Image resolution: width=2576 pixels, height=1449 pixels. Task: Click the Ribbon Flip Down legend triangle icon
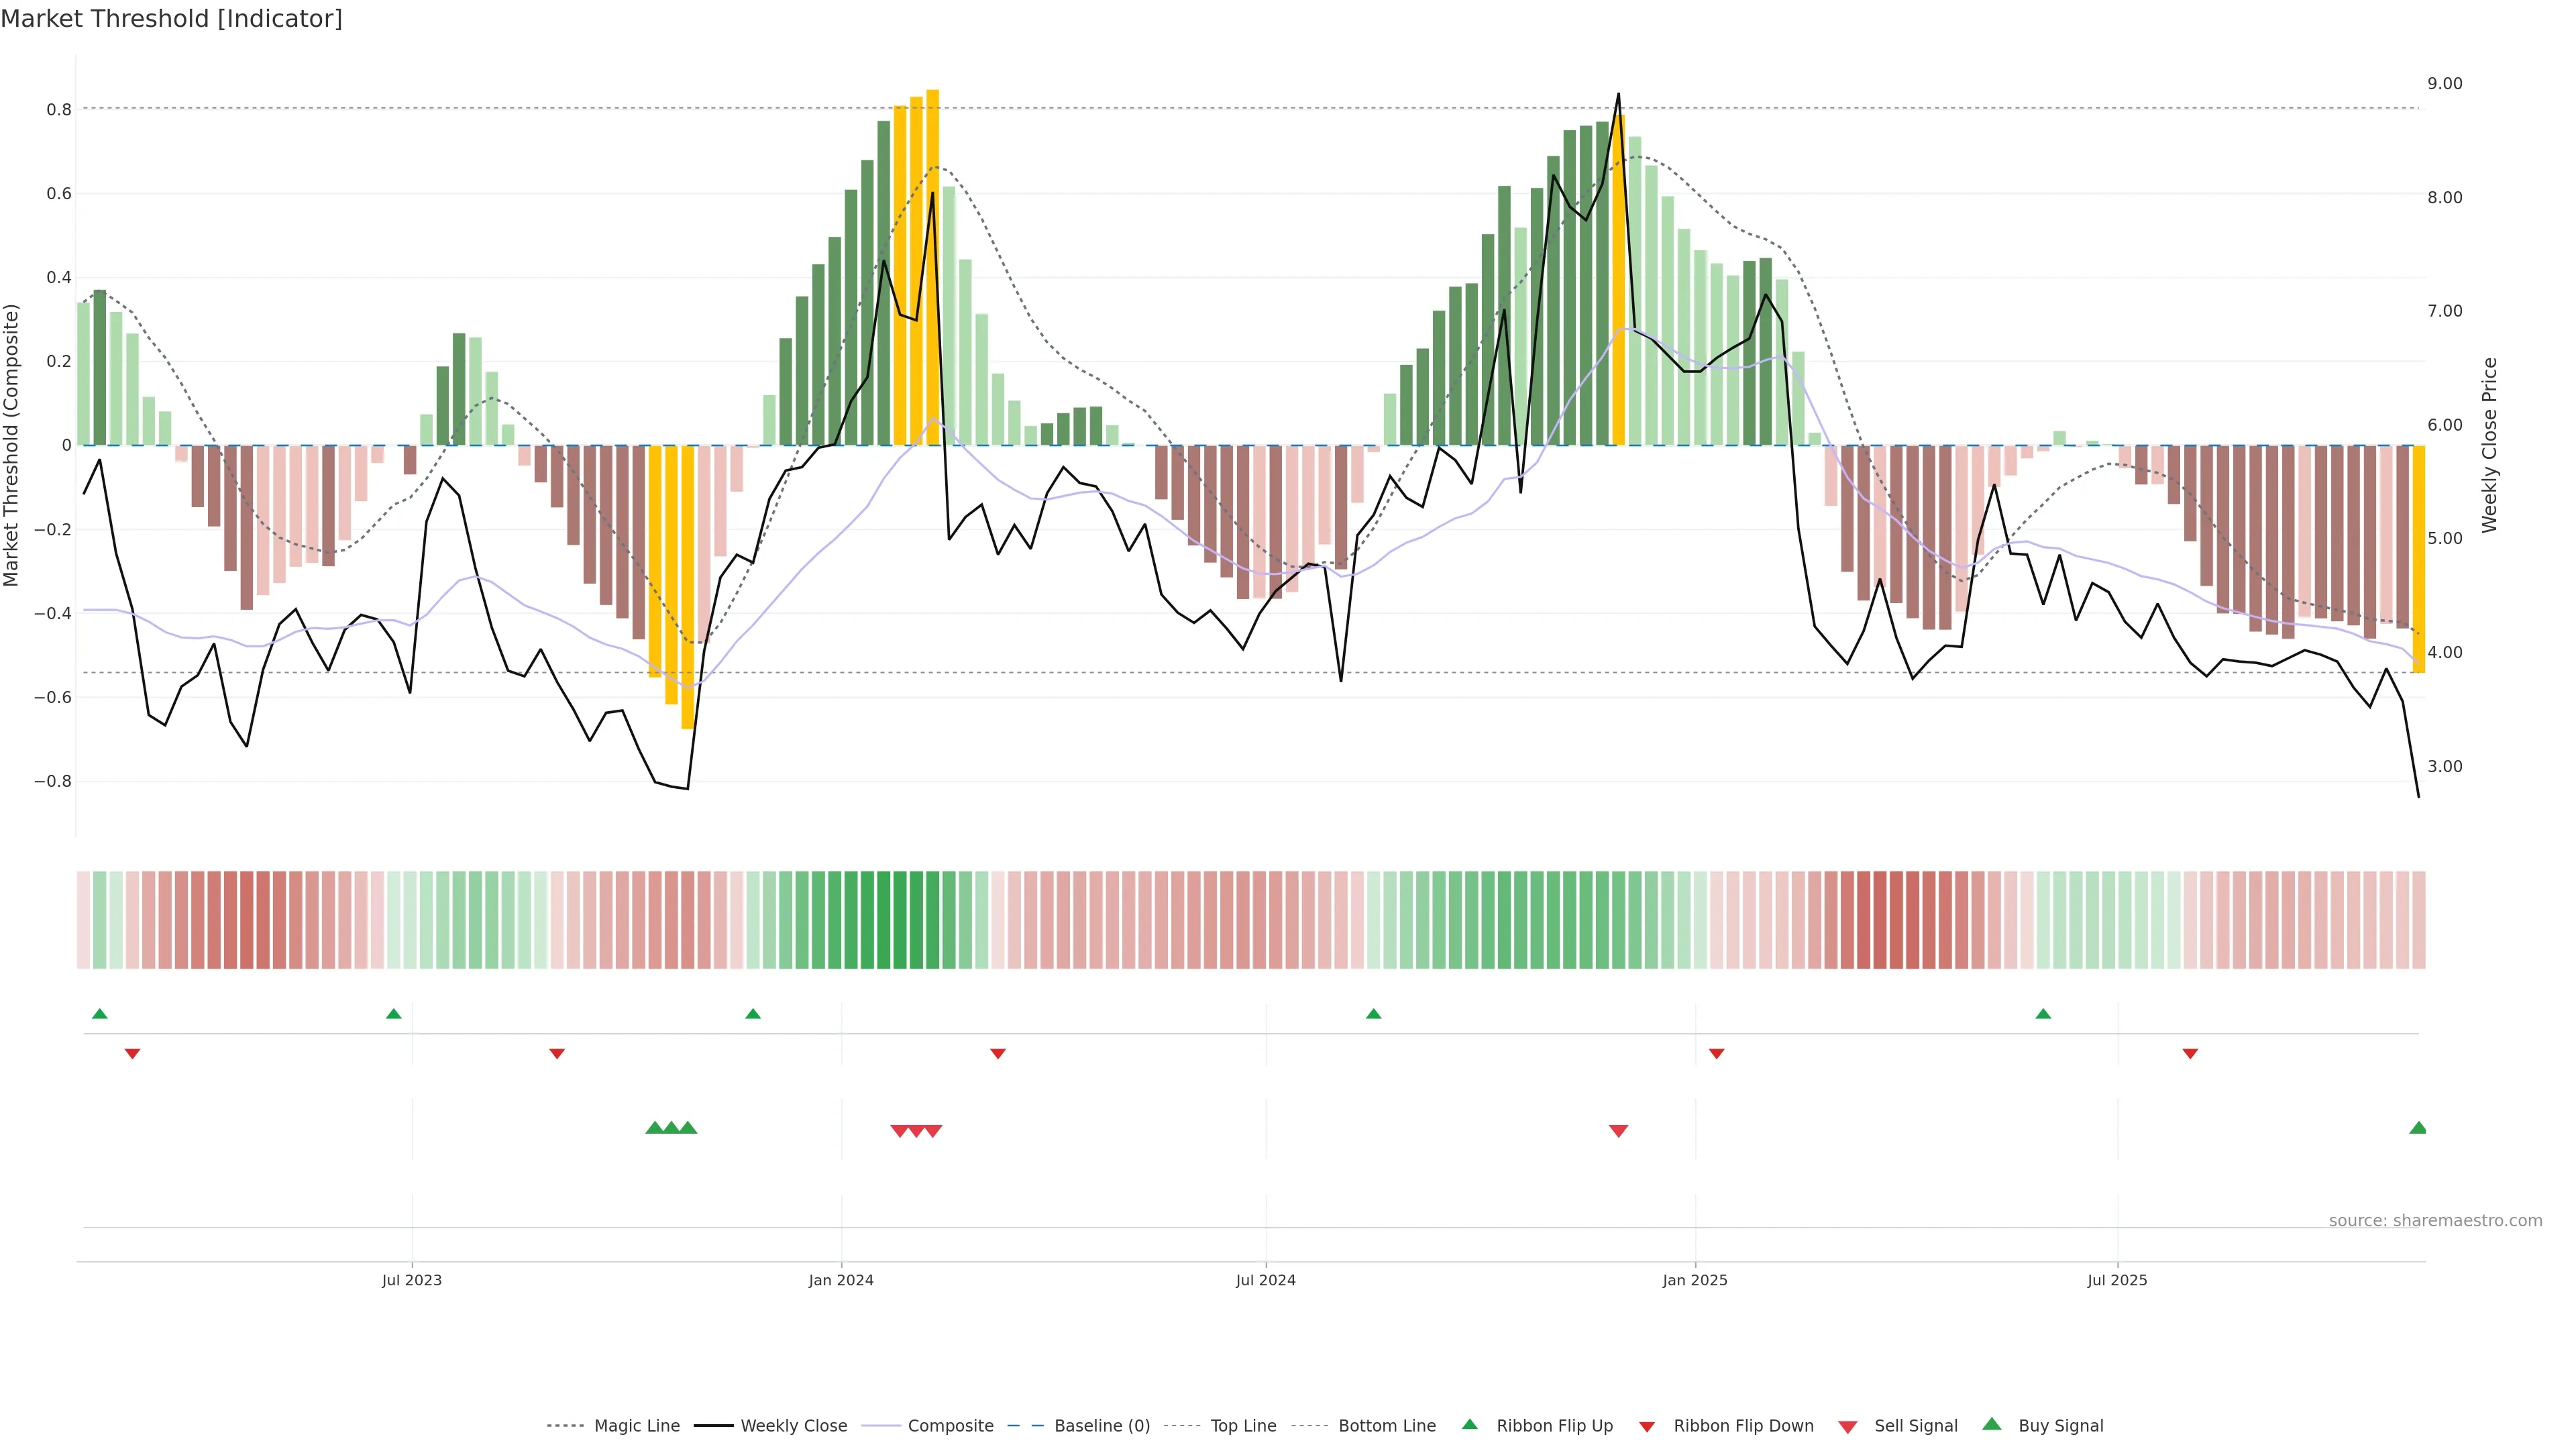(1647, 1426)
